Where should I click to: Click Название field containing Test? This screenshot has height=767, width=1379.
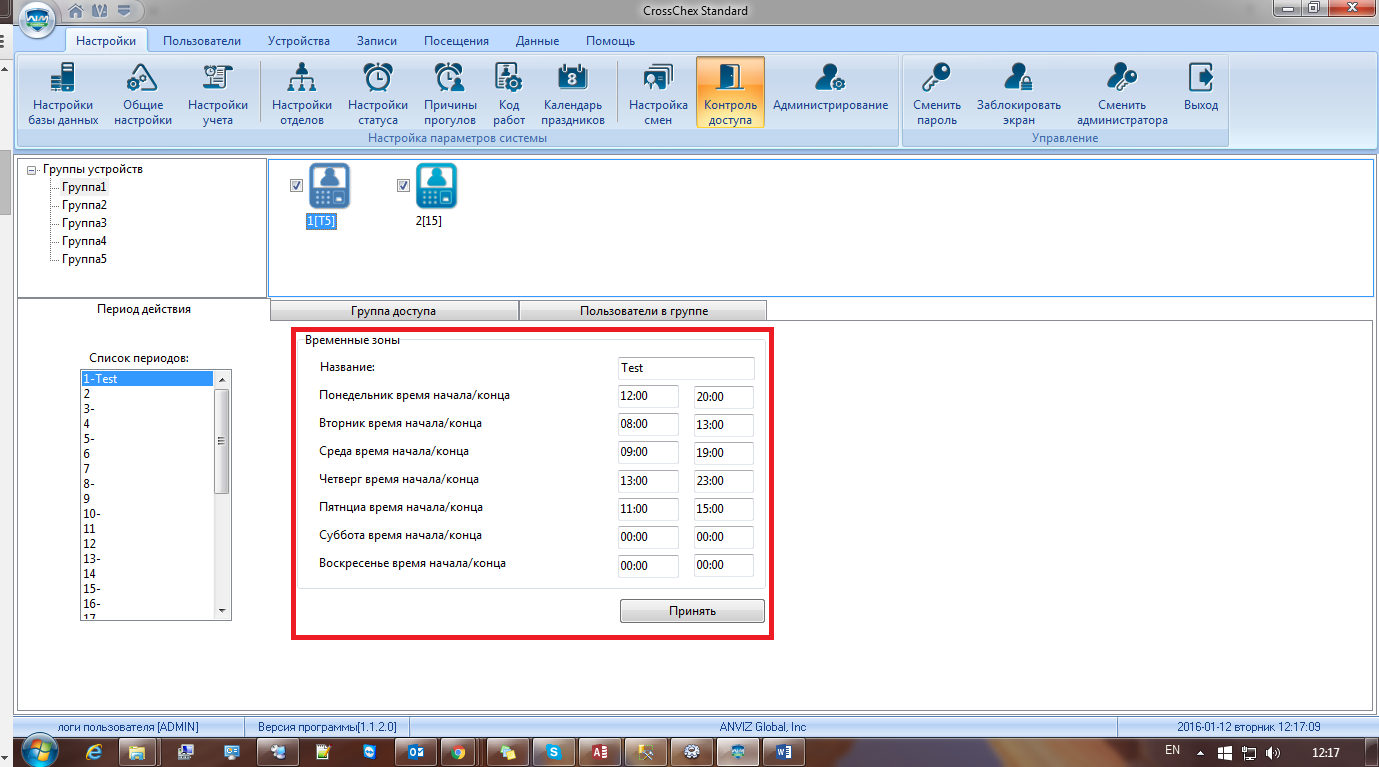(686, 368)
